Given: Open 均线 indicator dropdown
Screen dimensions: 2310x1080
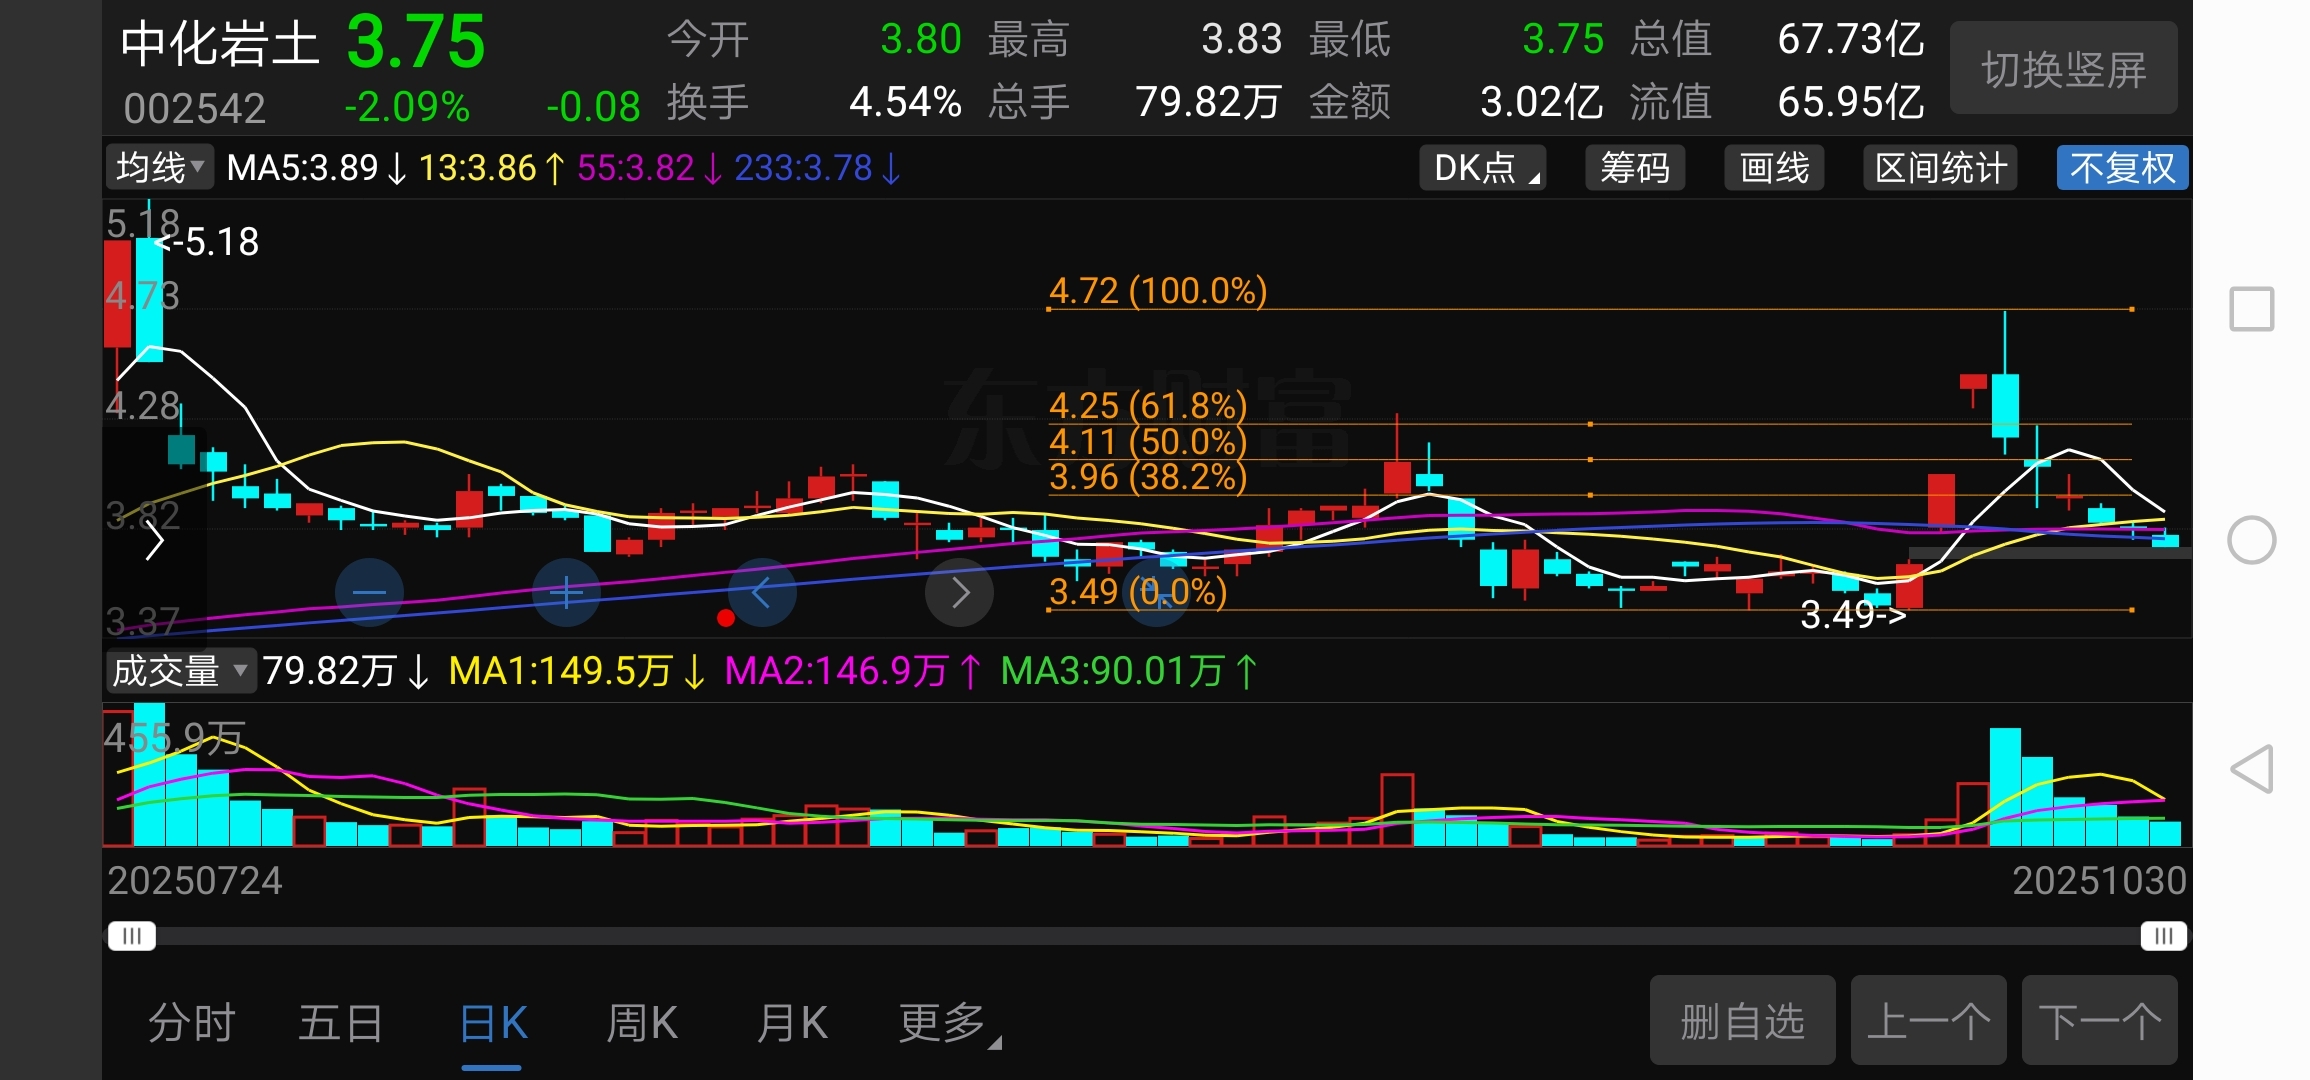Looking at the screenshot, I should [x=160, y=167].
